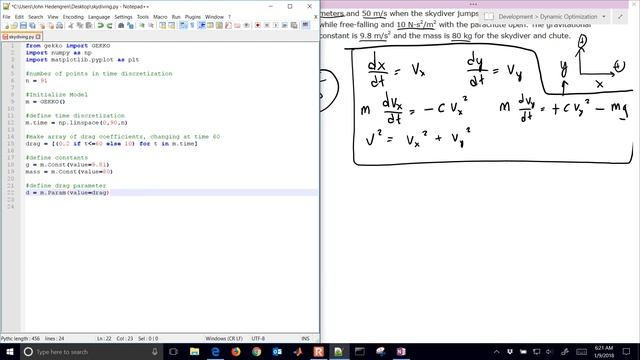Click the UTF-8 encoding status bar field
The image size is (640, 360).
(x=258, y=338)
